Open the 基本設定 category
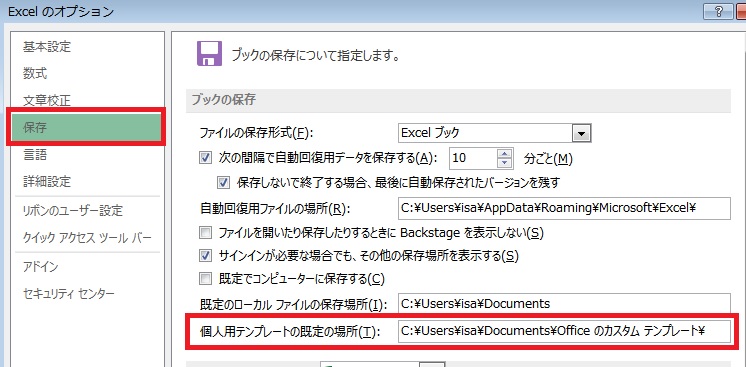 (x=47, y=47)
